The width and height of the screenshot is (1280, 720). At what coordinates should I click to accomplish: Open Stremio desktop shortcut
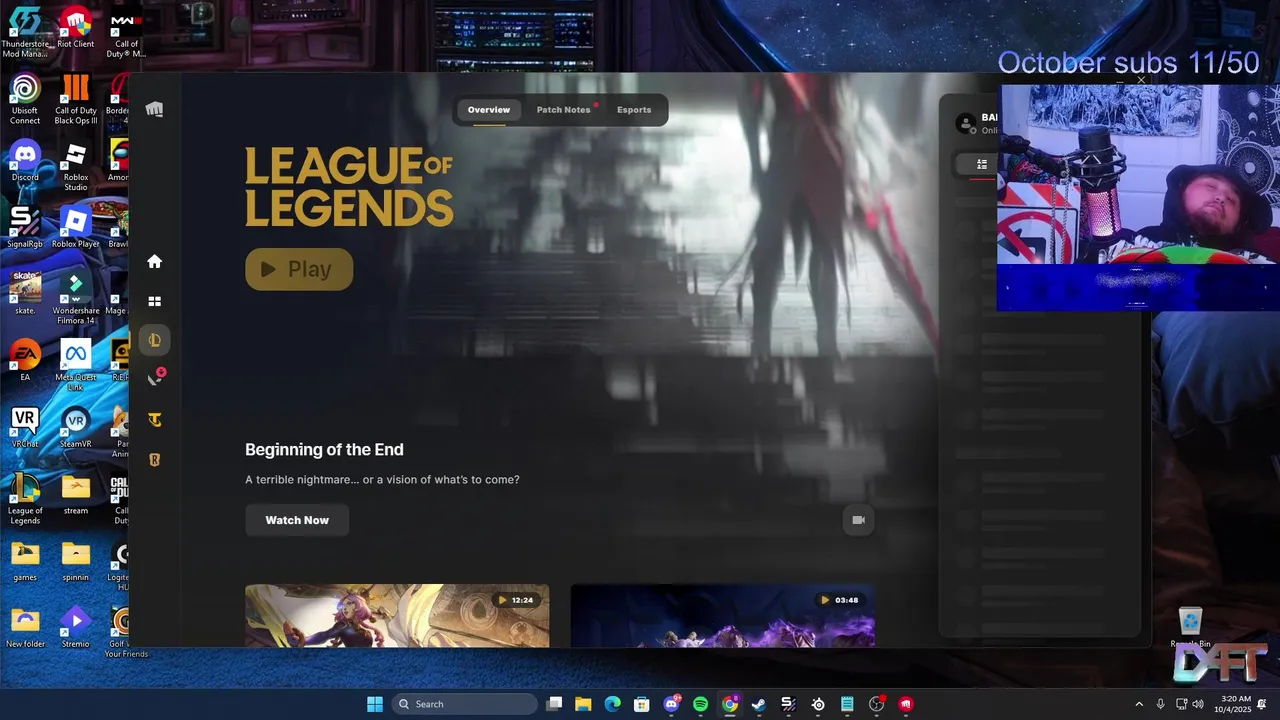76,628
